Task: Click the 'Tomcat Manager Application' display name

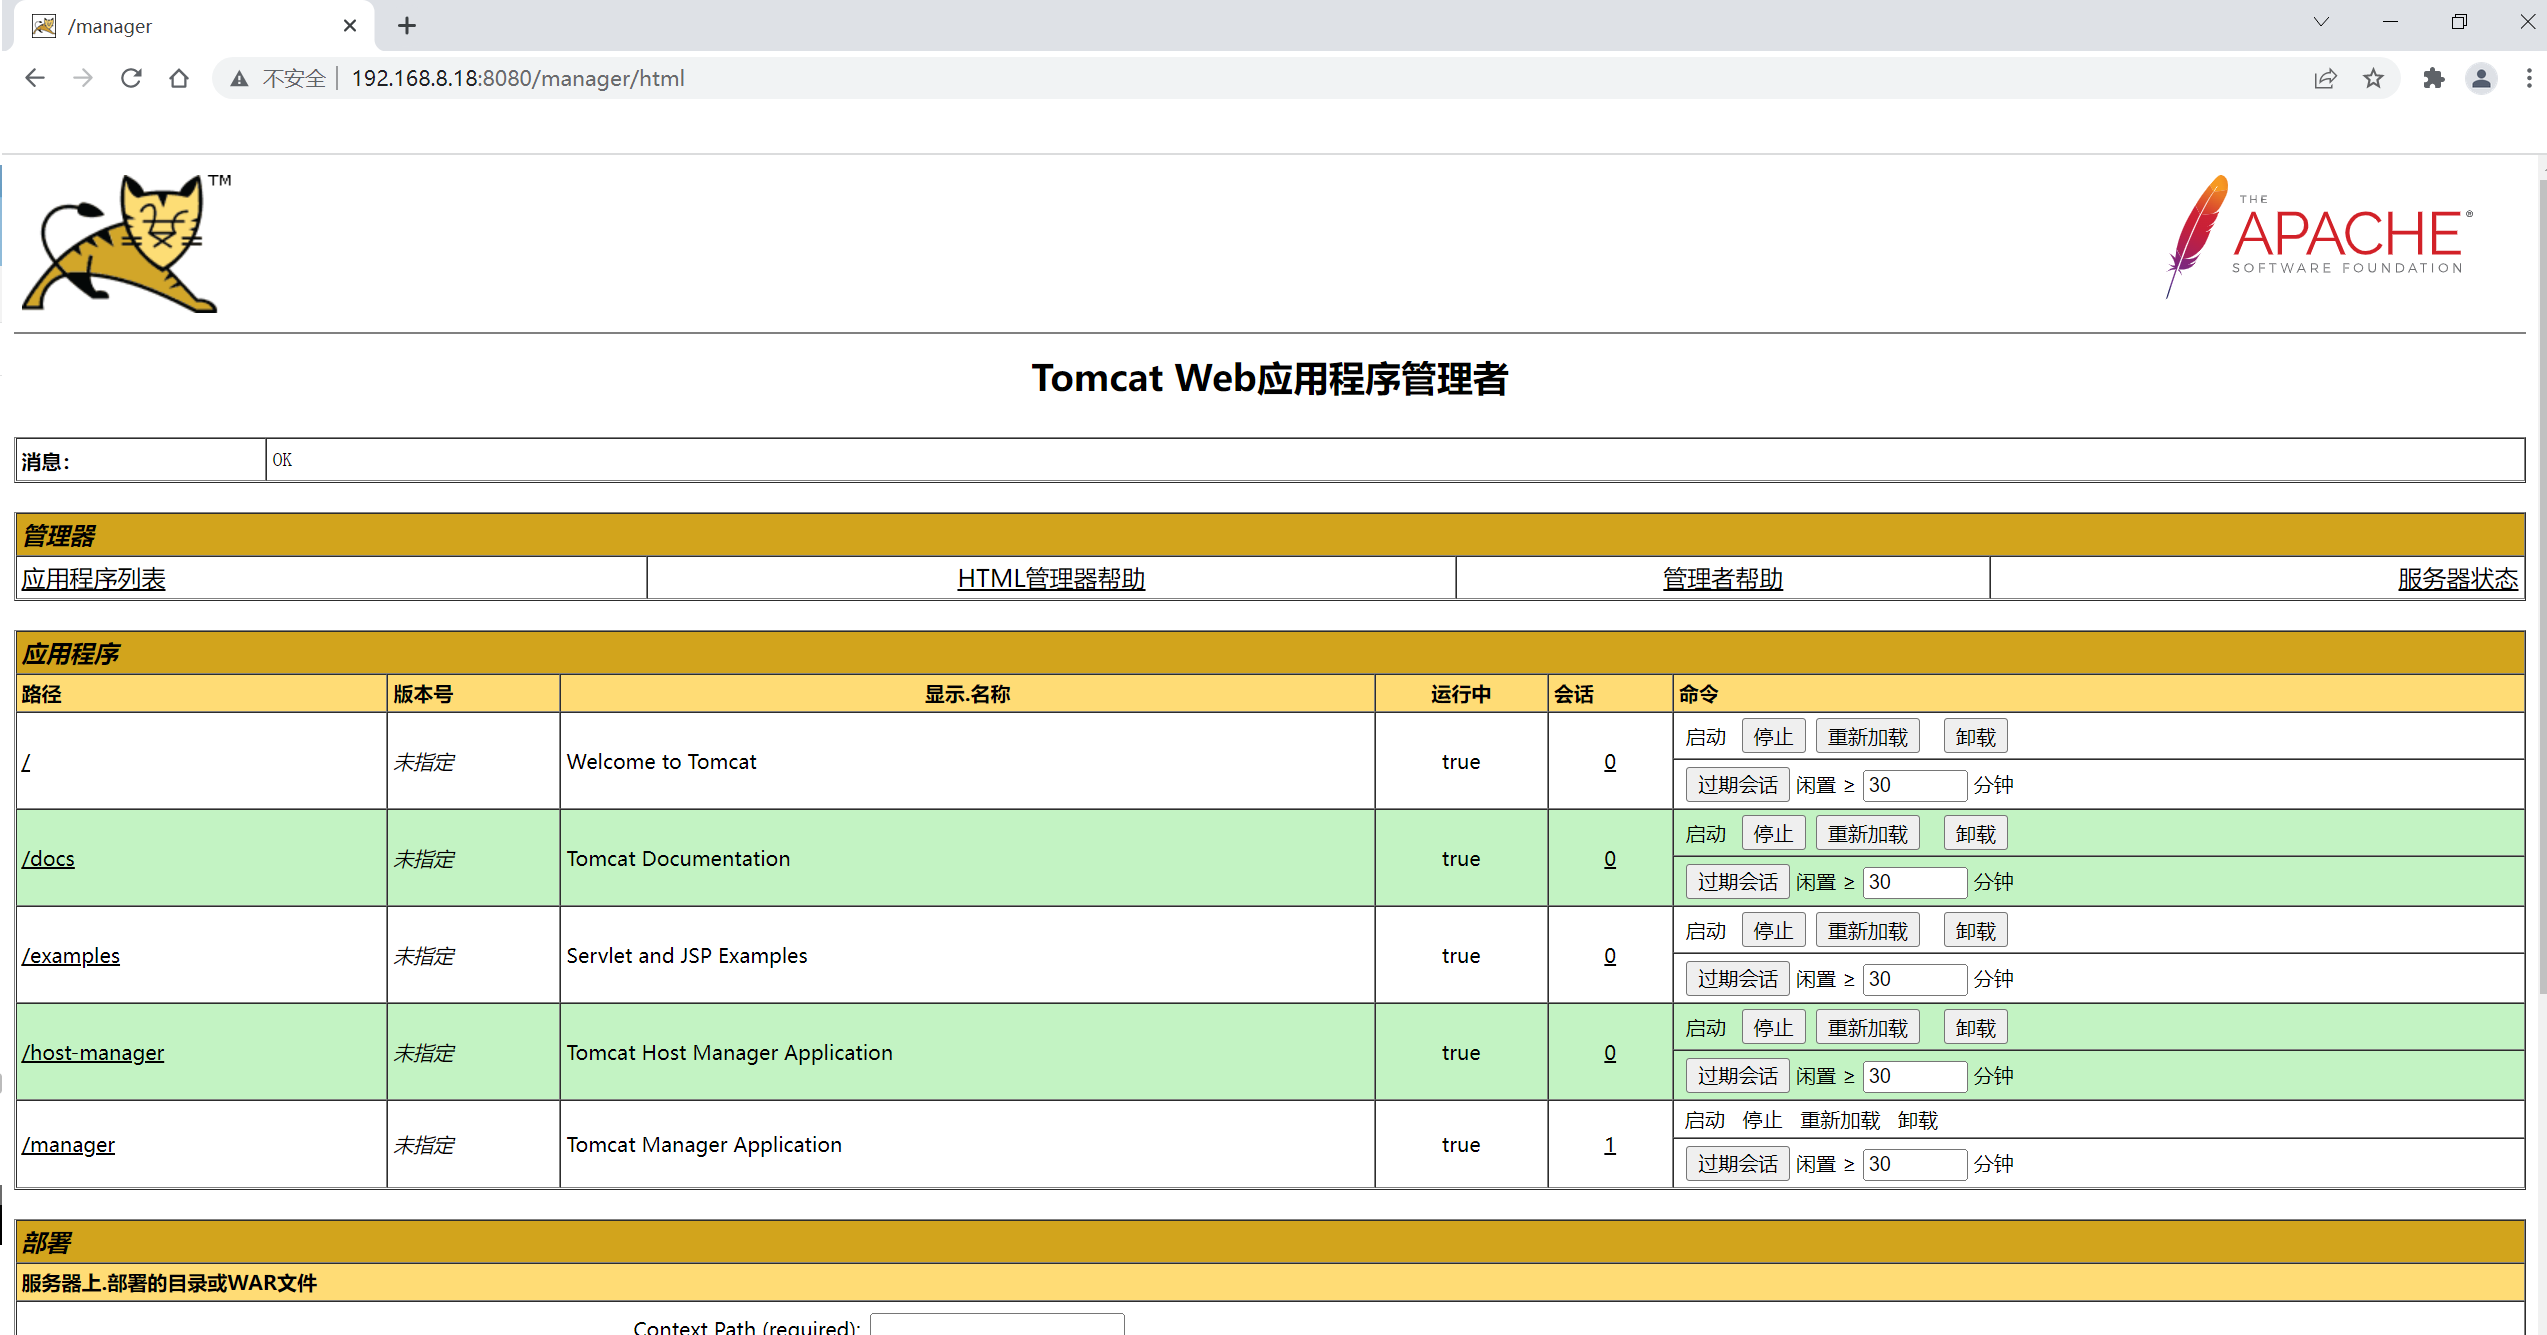Action: (704, 1145)
